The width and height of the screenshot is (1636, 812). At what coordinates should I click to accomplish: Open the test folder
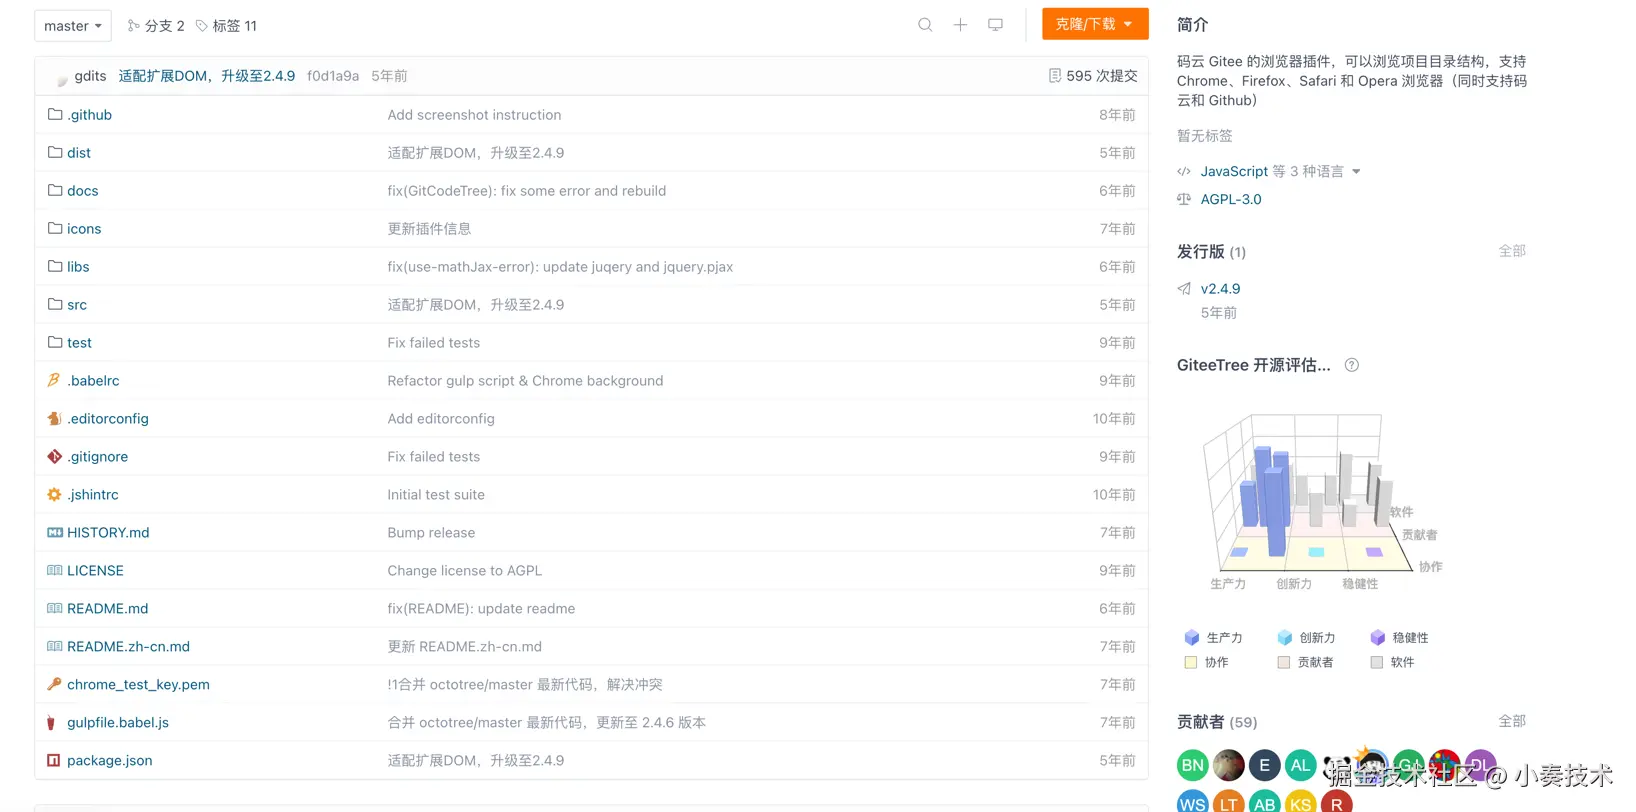79,343
